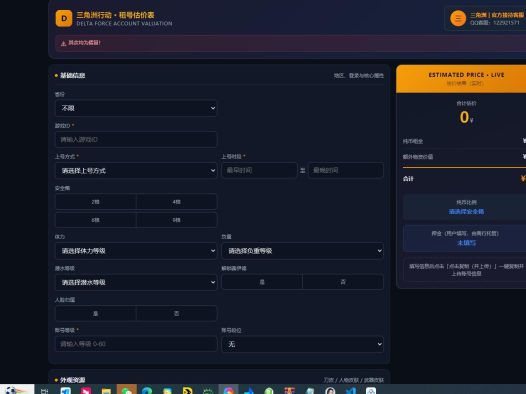This screenshot has width=526, height=394.
Task: Click the 基础信息 section heading
Action: (72, 75)
